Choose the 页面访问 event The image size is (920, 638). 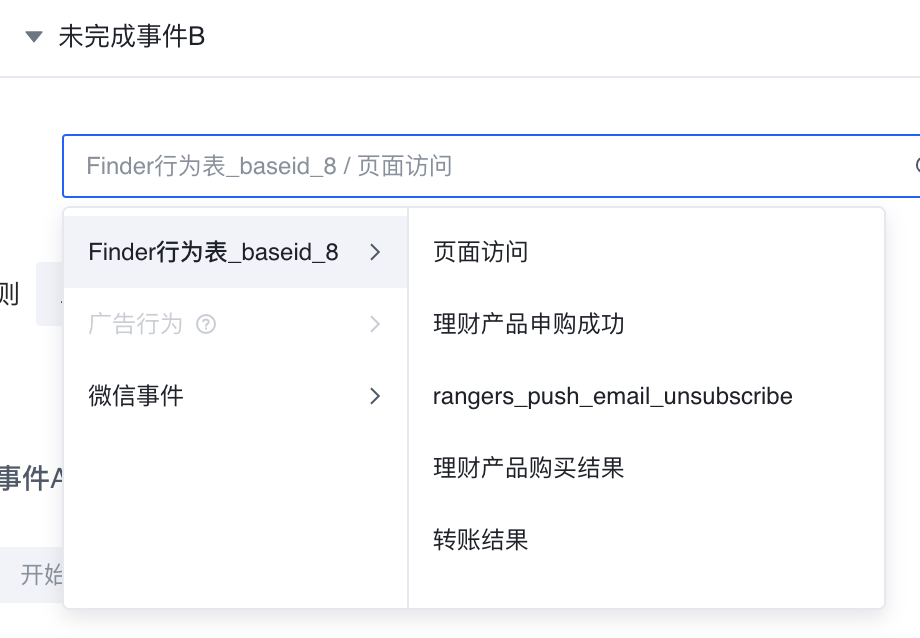click(480, 252)
